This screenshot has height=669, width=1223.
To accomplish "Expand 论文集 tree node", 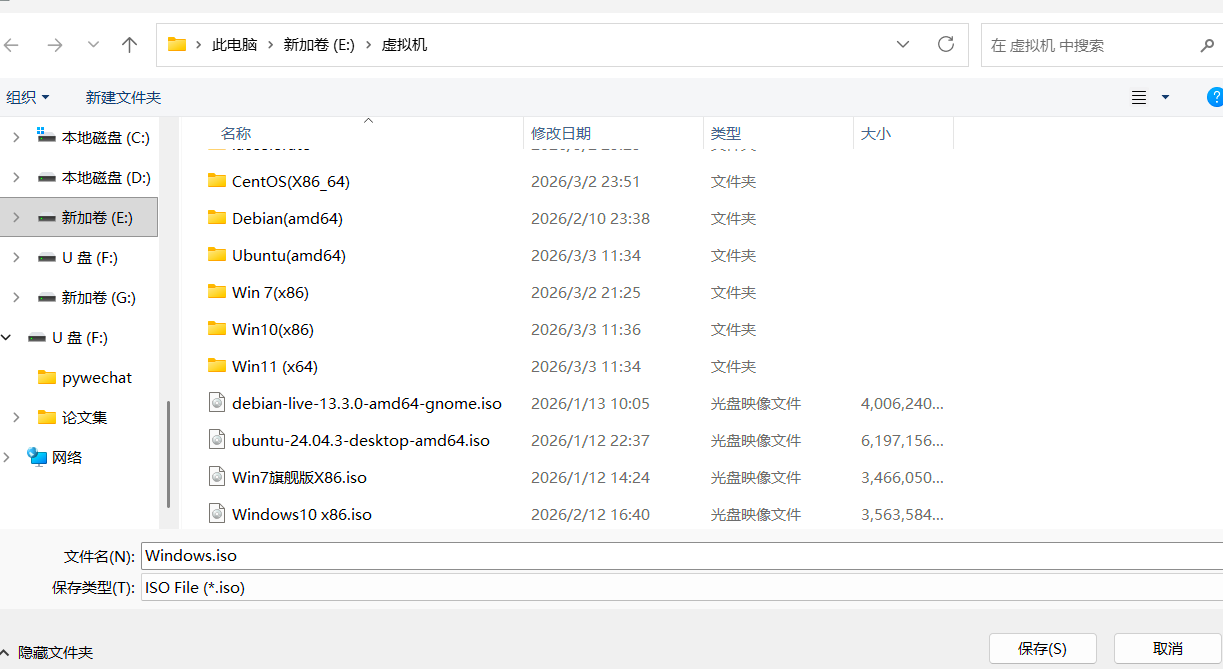I will [16, 417].
